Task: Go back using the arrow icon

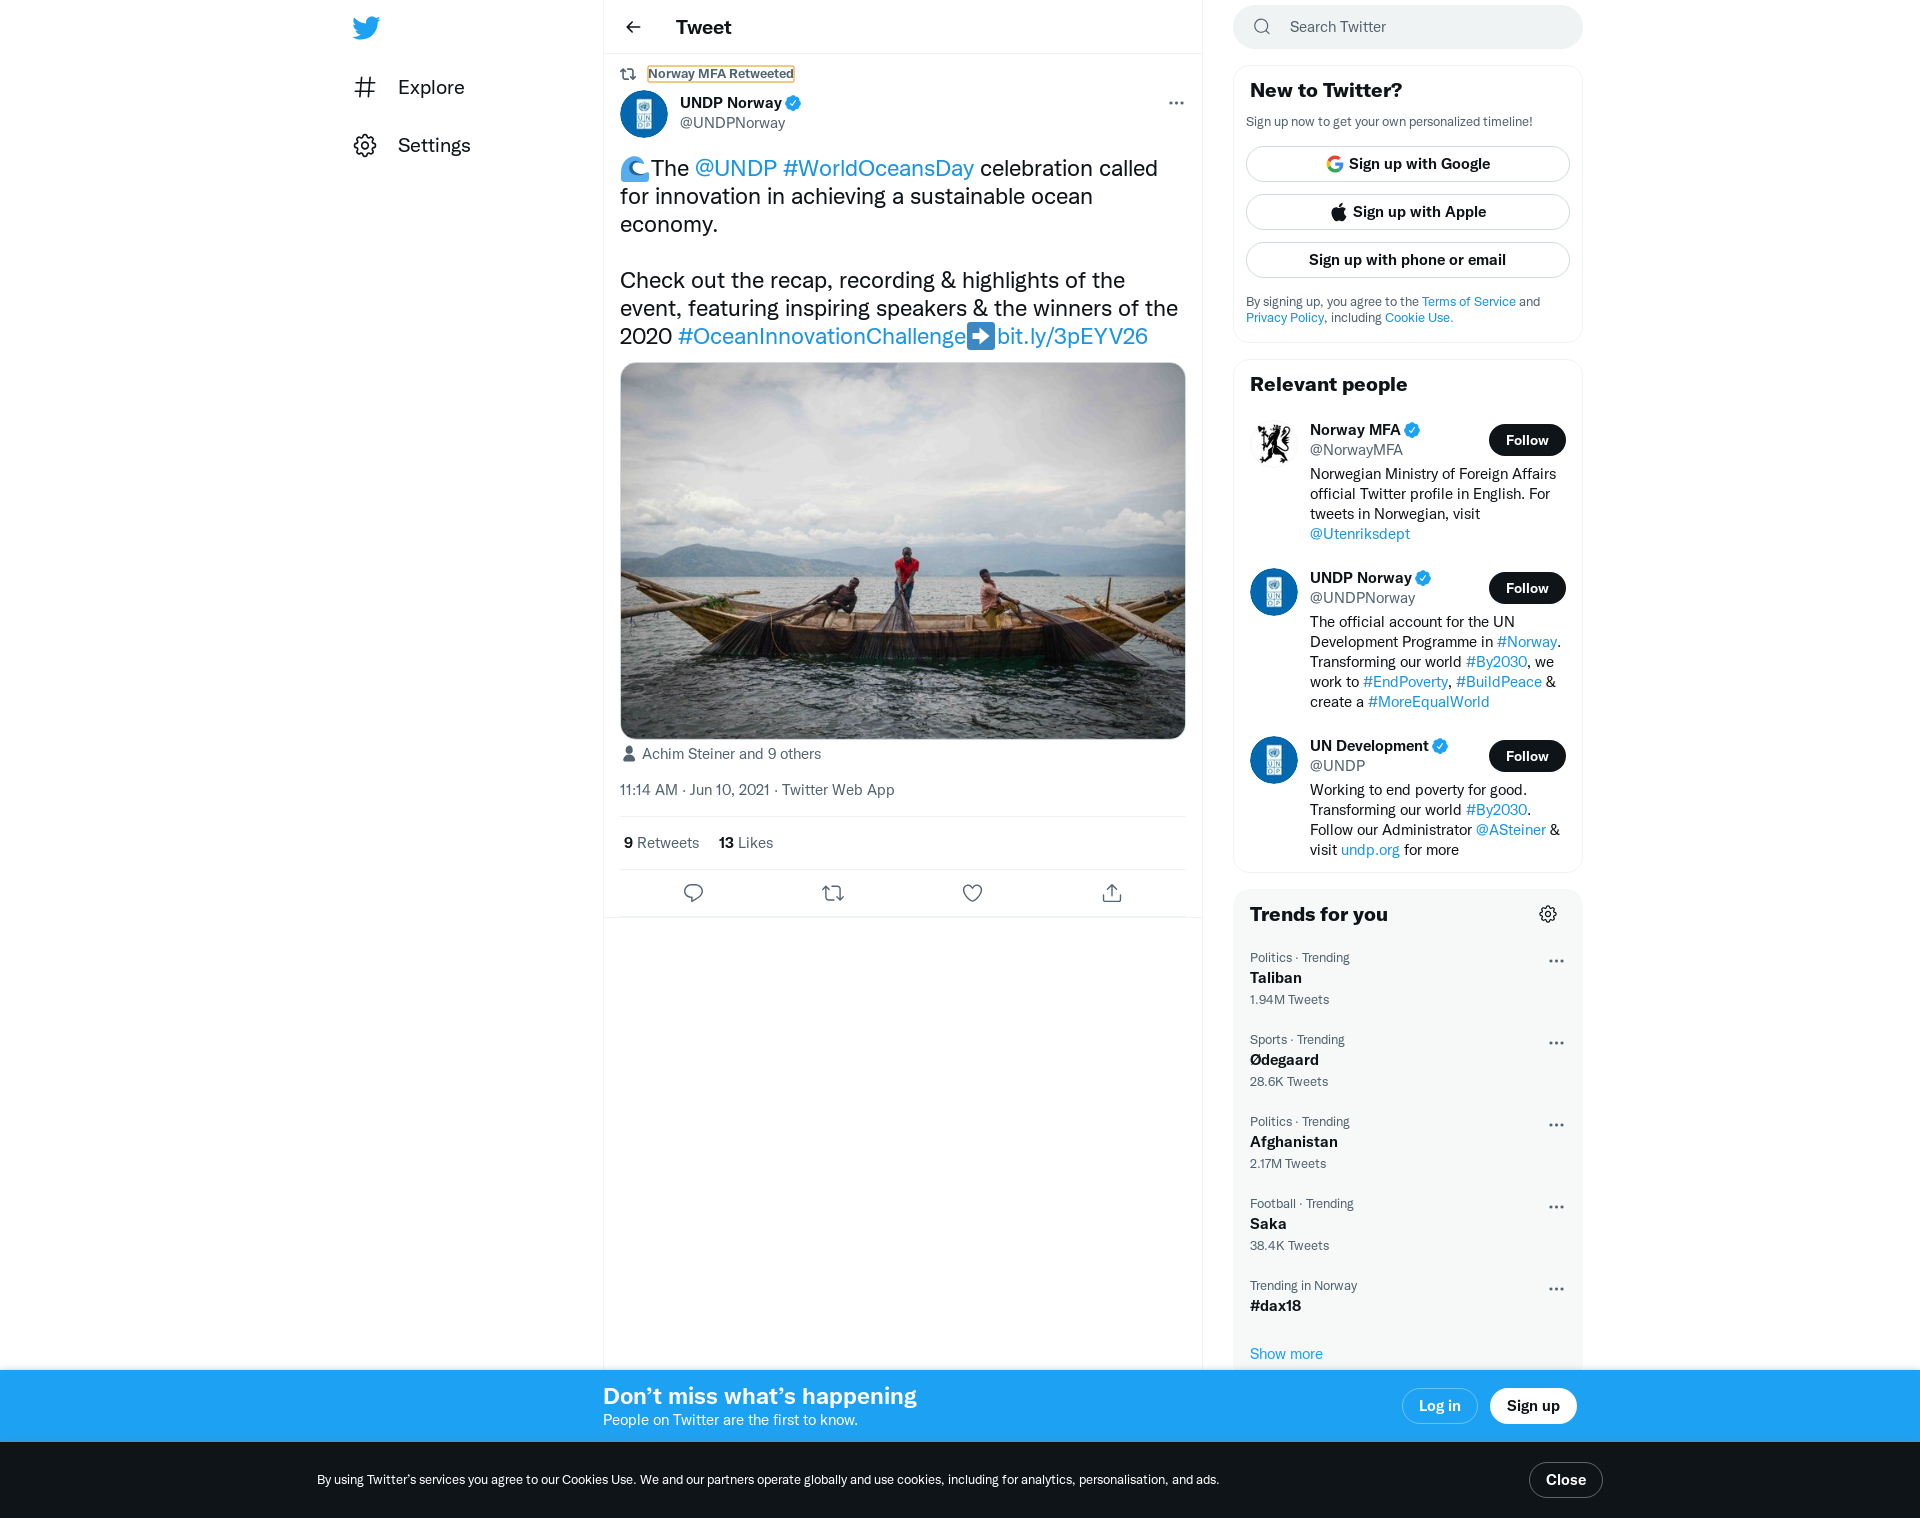Action: (x=633, y=27)
